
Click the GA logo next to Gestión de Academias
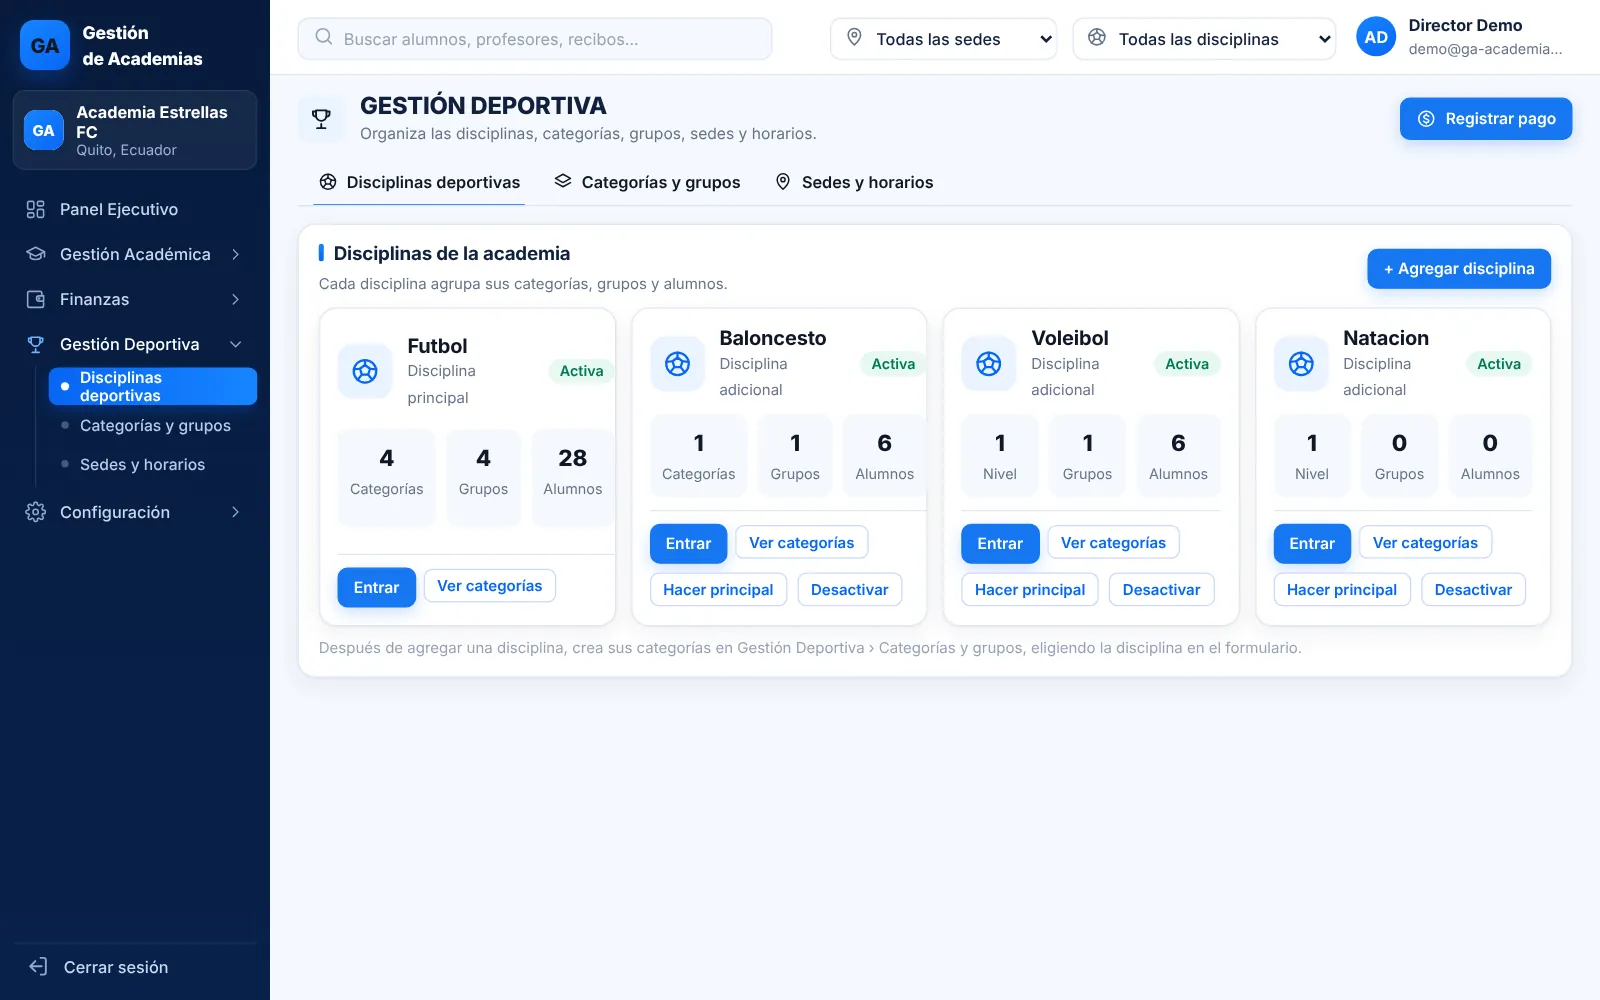click(45, 45)
